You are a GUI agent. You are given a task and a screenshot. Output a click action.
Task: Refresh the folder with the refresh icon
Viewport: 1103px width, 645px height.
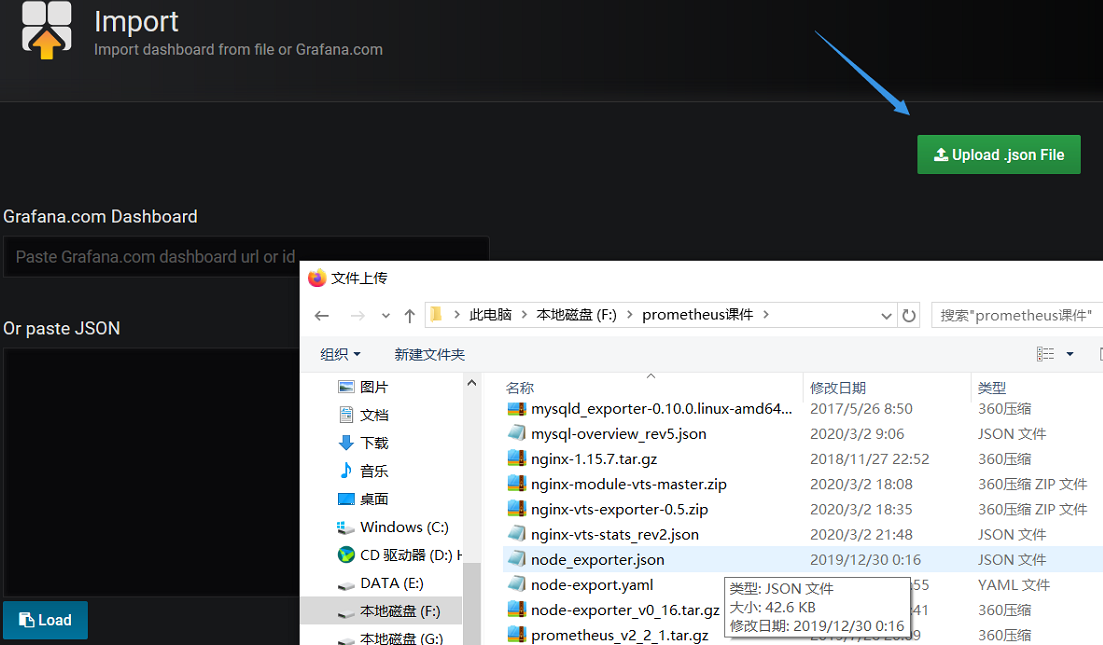(909, 315)
